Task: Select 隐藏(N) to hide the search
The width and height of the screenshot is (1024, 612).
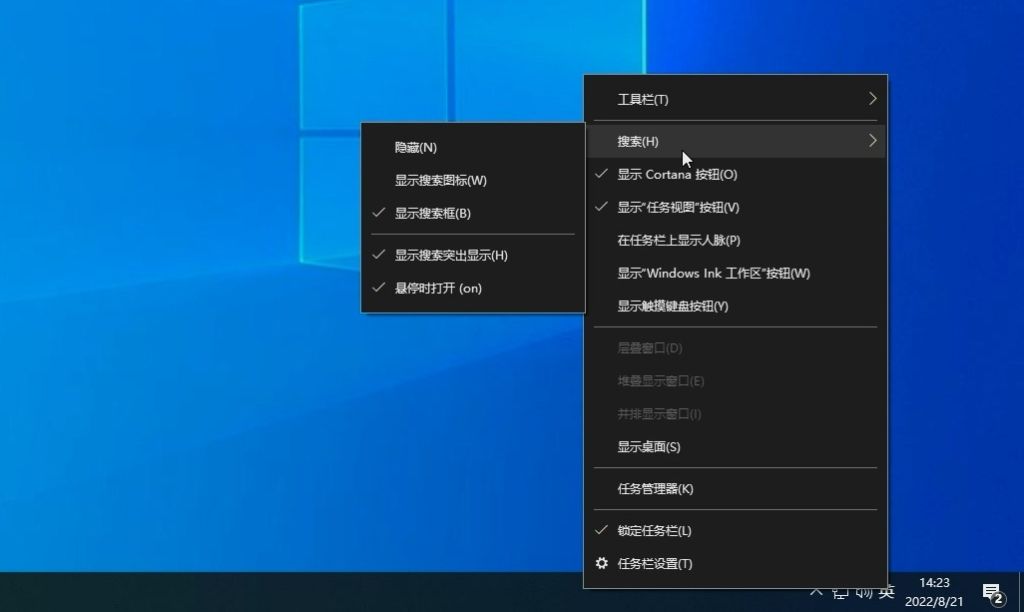Action: click(x=416, y=147)
